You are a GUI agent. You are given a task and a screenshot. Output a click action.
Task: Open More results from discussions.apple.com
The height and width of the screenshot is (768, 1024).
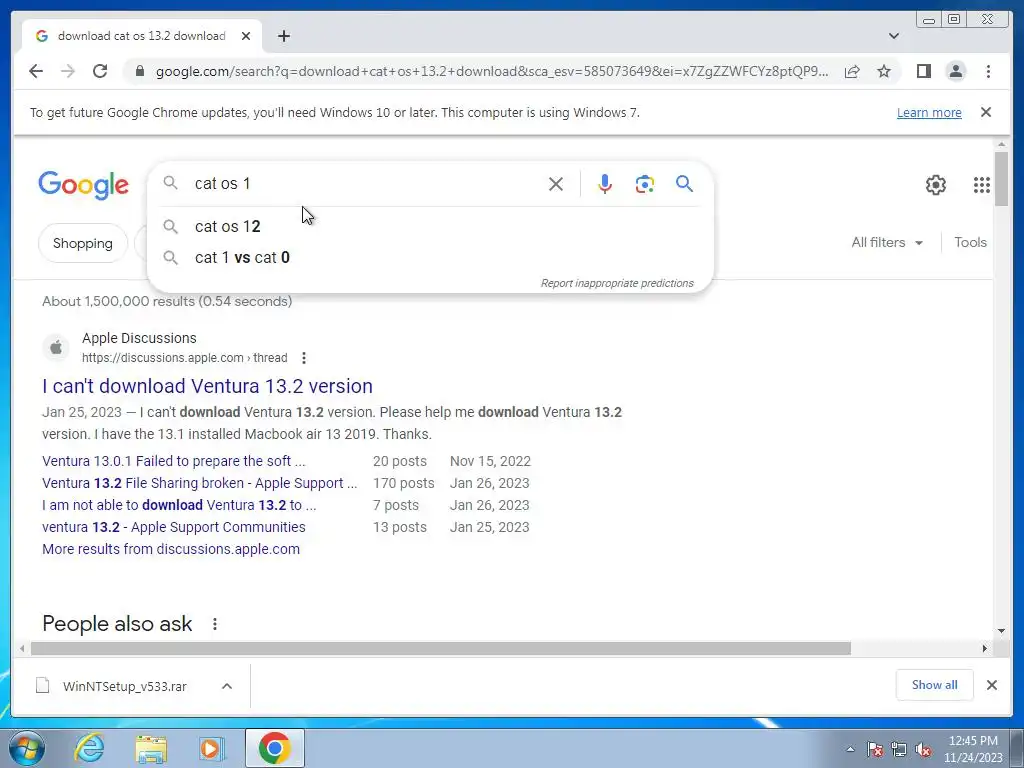pos(171,549)
